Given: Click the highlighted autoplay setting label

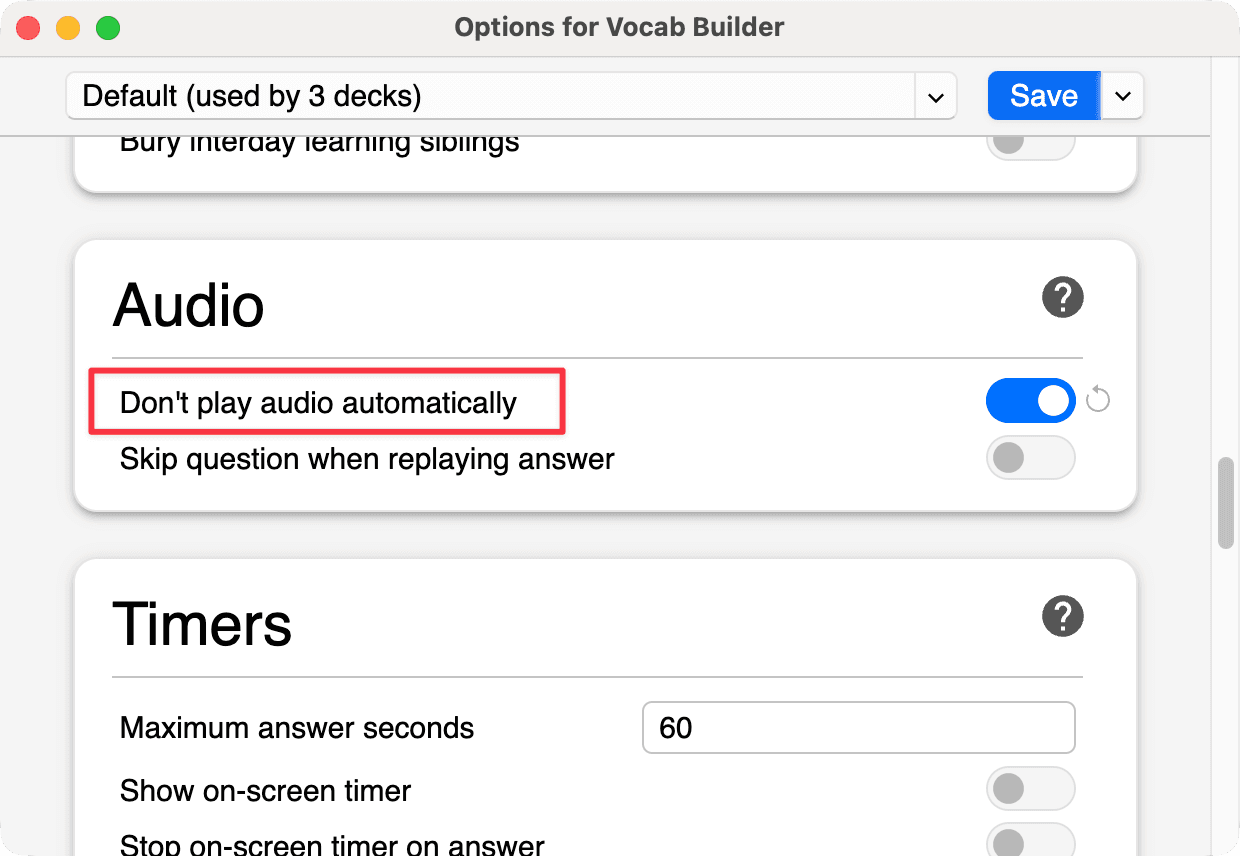Looking at the screenshot, I should (317, 402).
